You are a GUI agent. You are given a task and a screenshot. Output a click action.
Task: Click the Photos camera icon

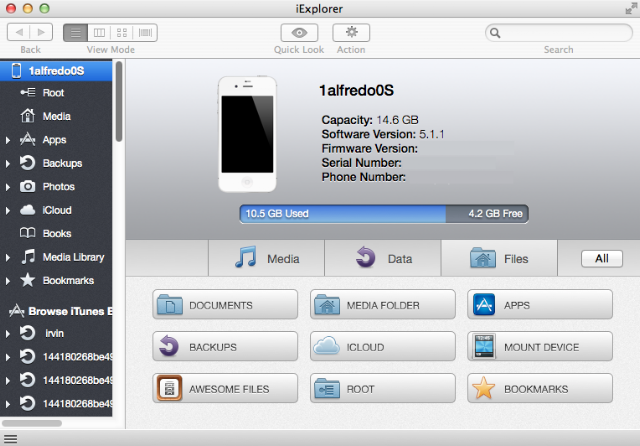pos(27,186)
